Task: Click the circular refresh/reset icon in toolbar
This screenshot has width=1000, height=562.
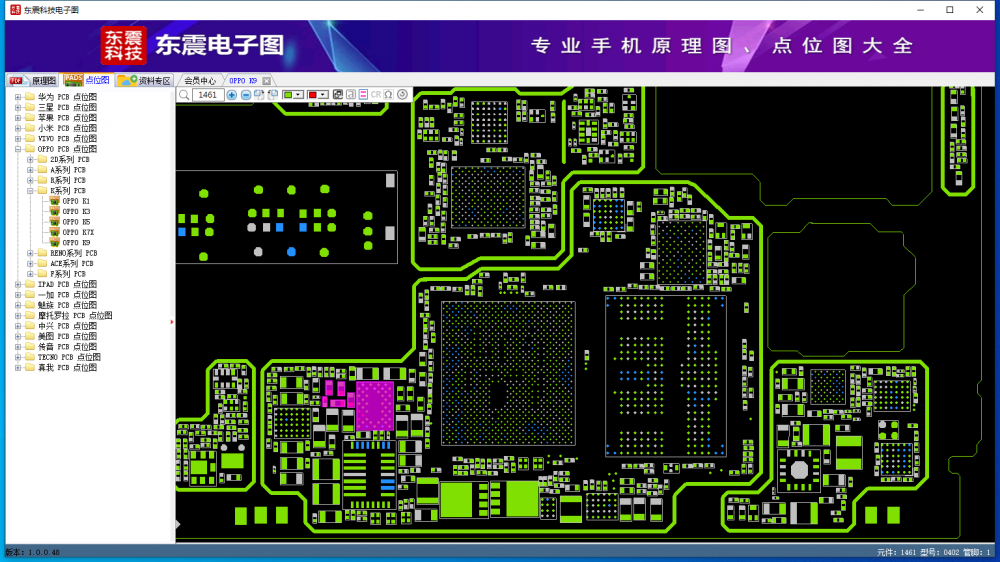Action: tap(402, 95)
